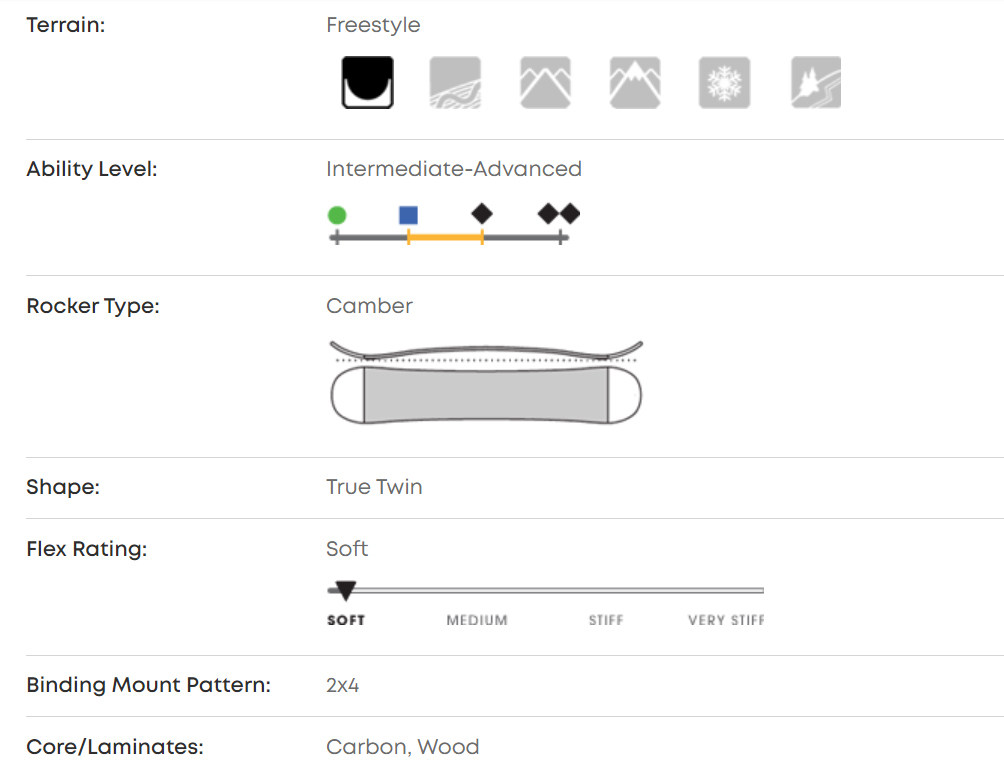1004x765 pixels.
Task: Select the blue square intermediate marker
Action: (x=408, y=215)
